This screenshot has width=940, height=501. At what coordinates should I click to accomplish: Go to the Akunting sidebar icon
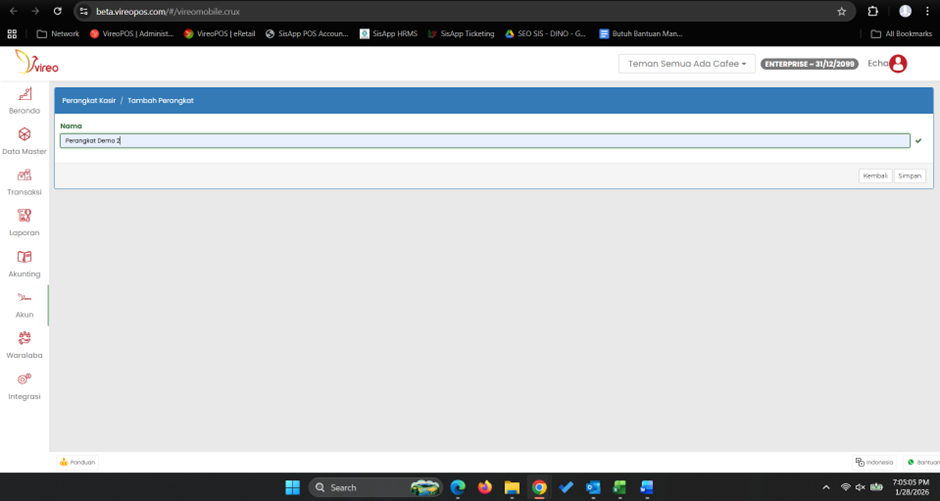tap(24, 257)
